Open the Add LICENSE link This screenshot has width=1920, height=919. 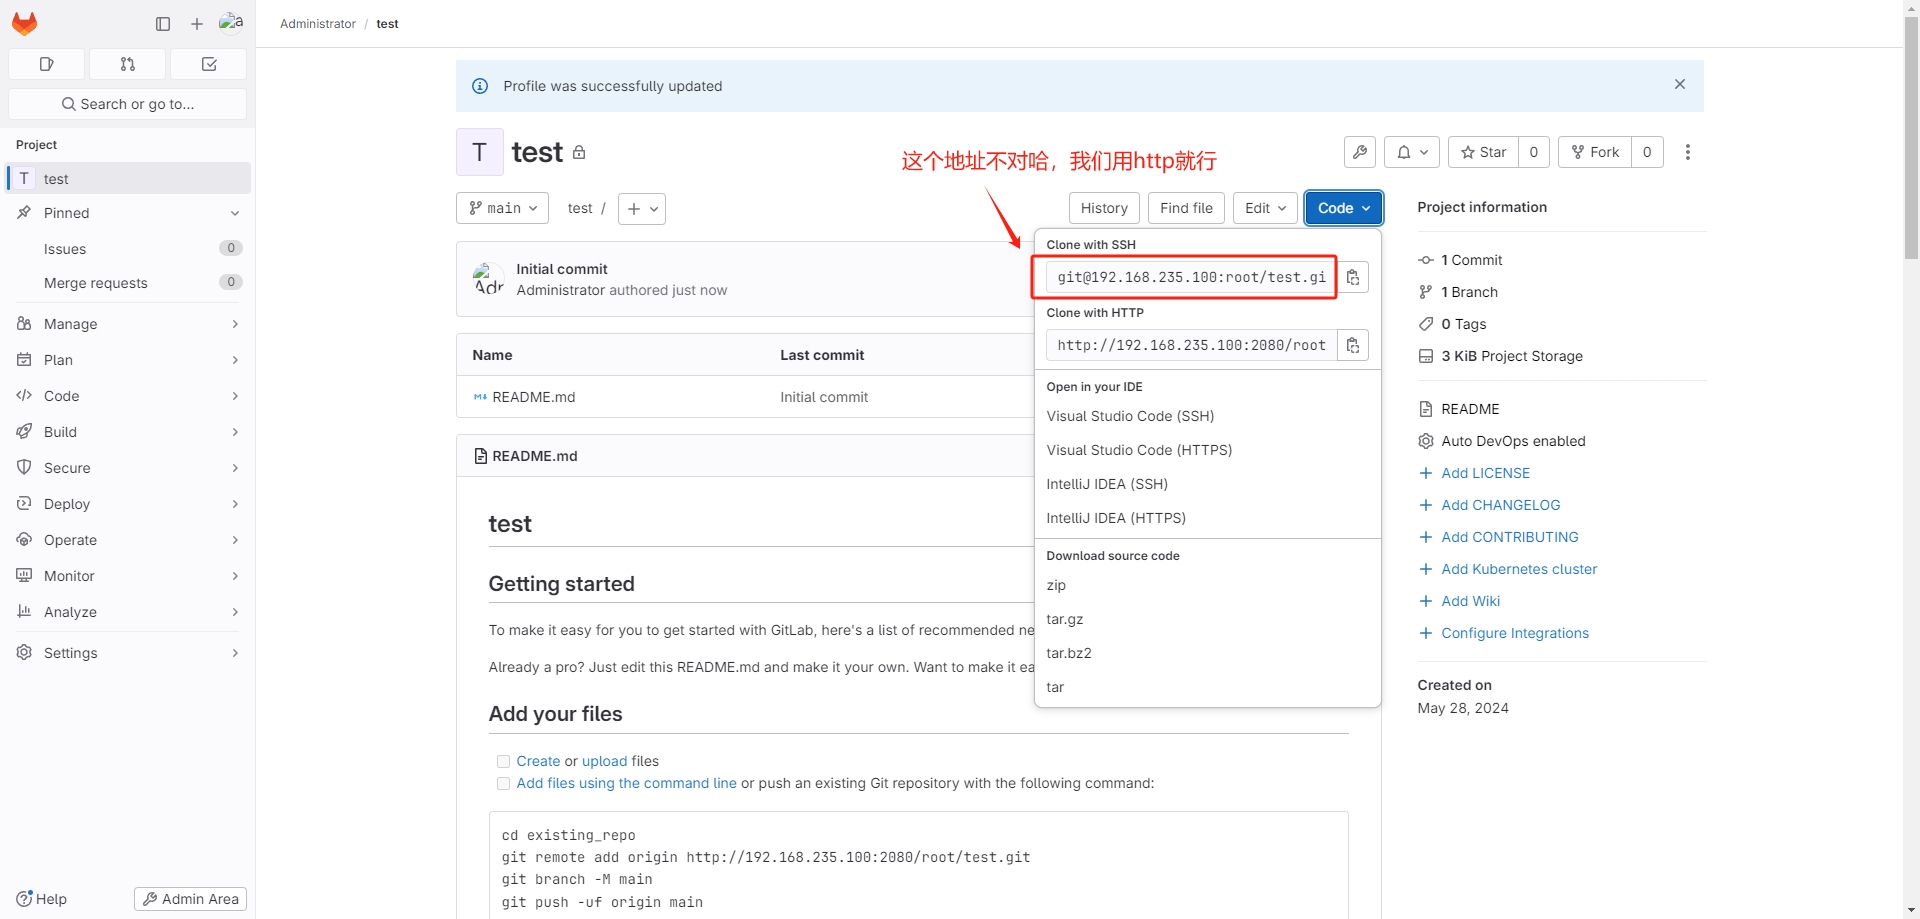click(1485, 473)
